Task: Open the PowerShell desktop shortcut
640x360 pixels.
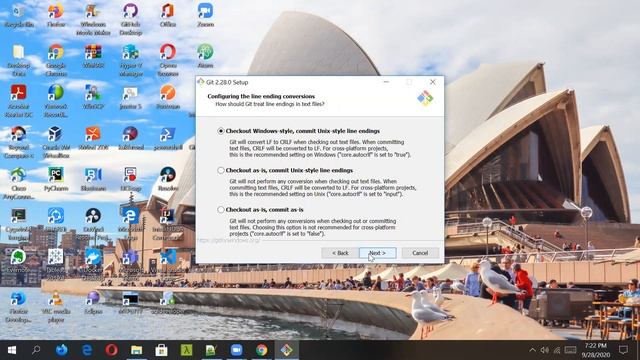Action: point(168,138)
